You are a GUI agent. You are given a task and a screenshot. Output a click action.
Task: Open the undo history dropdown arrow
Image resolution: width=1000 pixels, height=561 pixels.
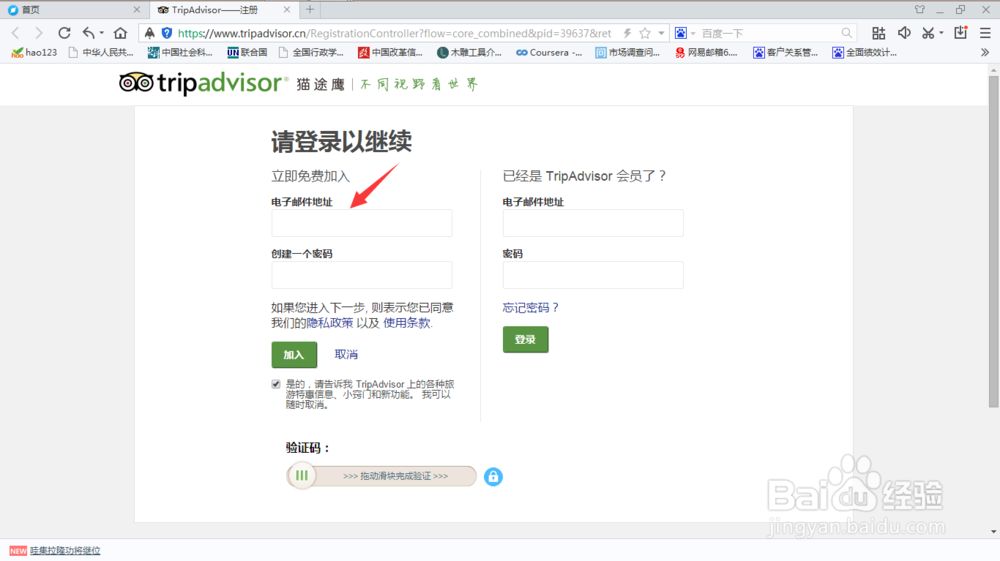[x=102, y=33]
